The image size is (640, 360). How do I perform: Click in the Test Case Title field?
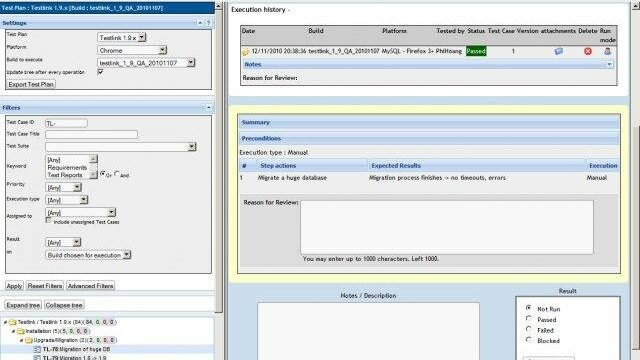91,134
